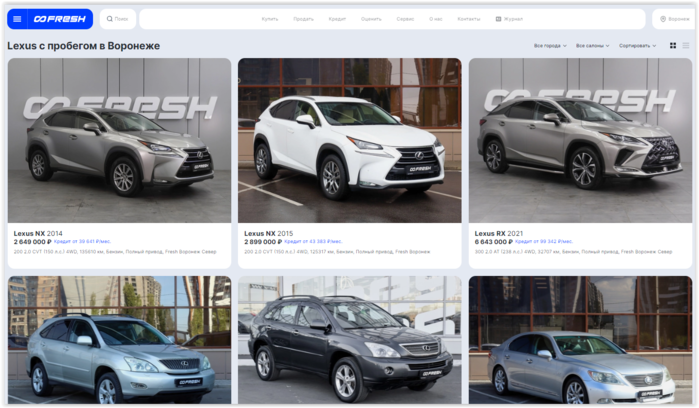Click the price 2 649 000 ₽
Viewport: 699px width, 408px height.
[x=32, y=242]
